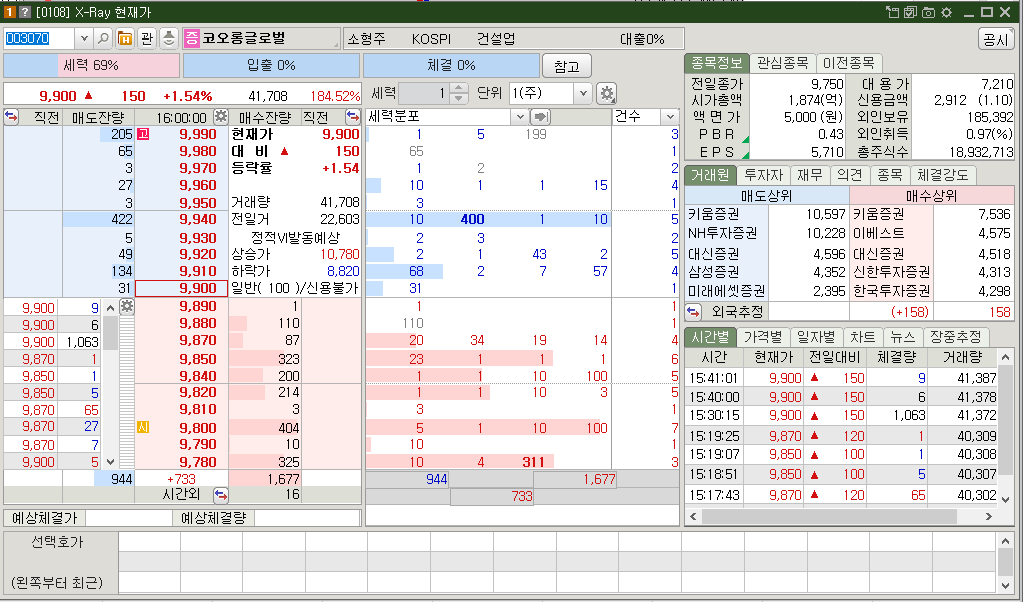Screen dimensions: 1023x602
Task: Click the stock search magnifier icon
Action: click(103, 39)
